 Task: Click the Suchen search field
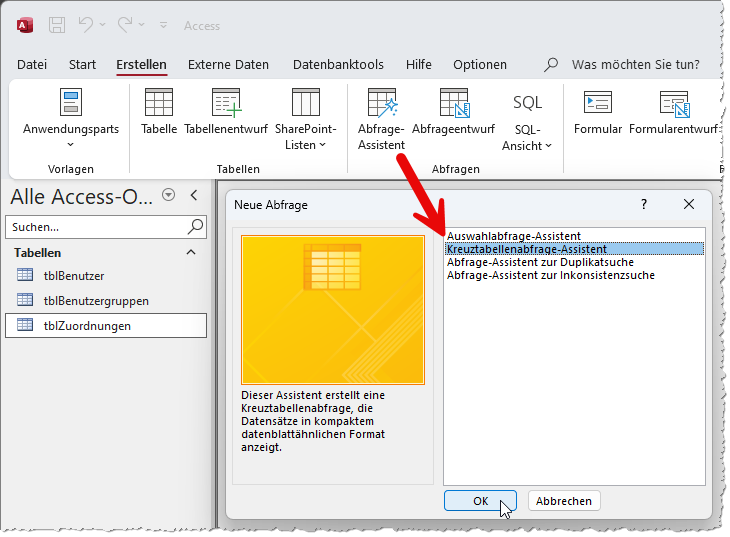[x=95, y=227]
